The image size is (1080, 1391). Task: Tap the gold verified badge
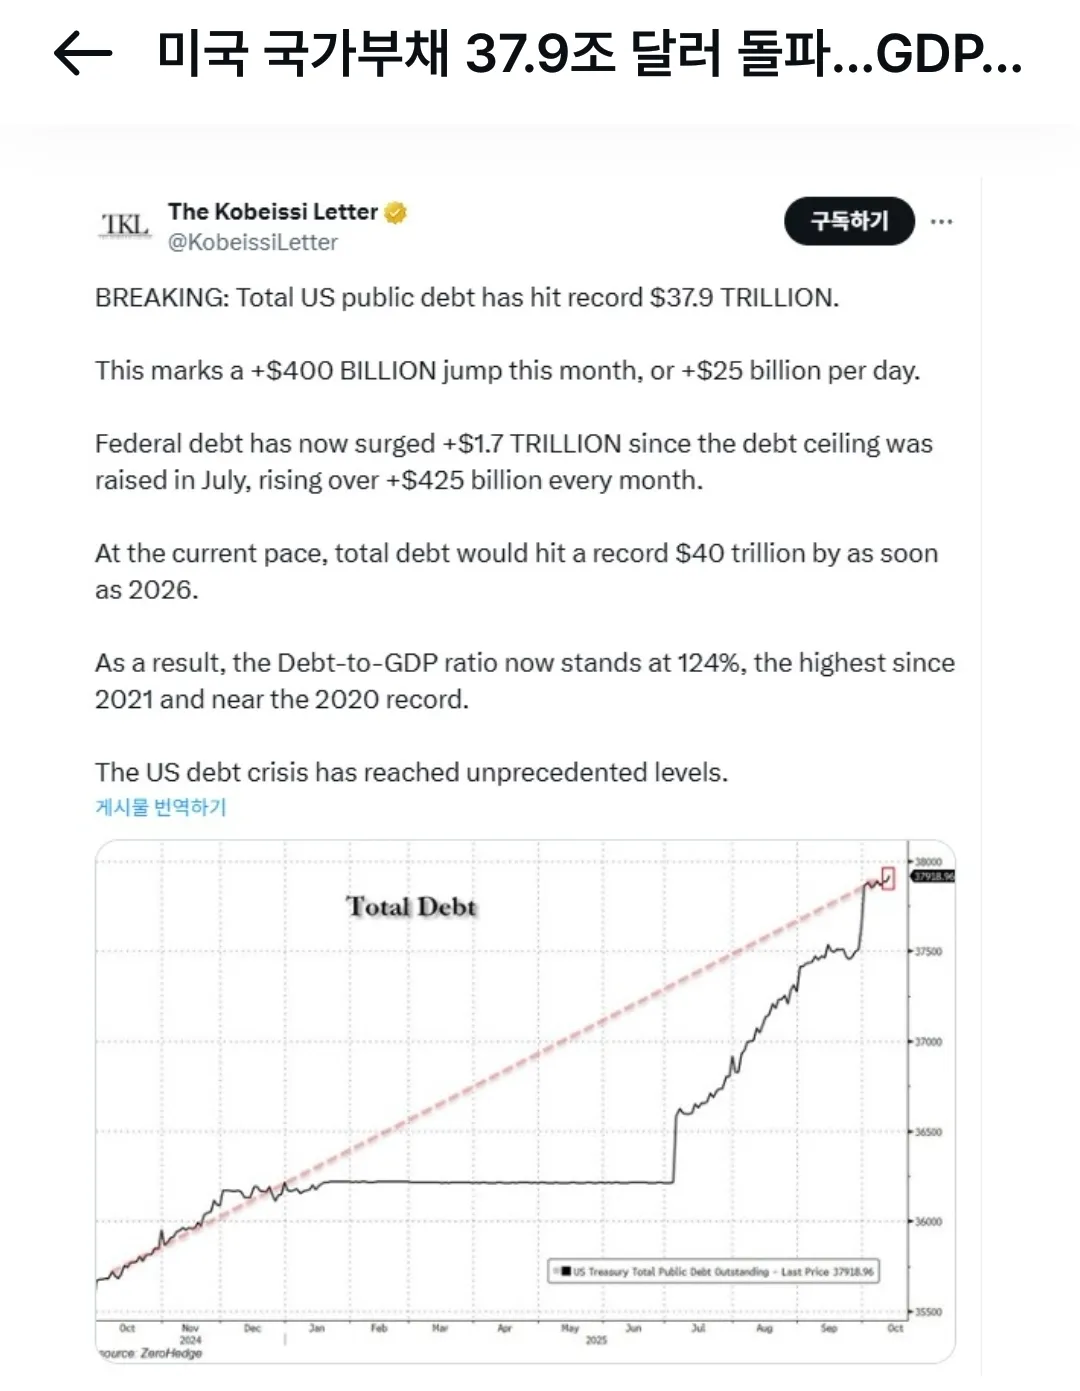point(396,212)
